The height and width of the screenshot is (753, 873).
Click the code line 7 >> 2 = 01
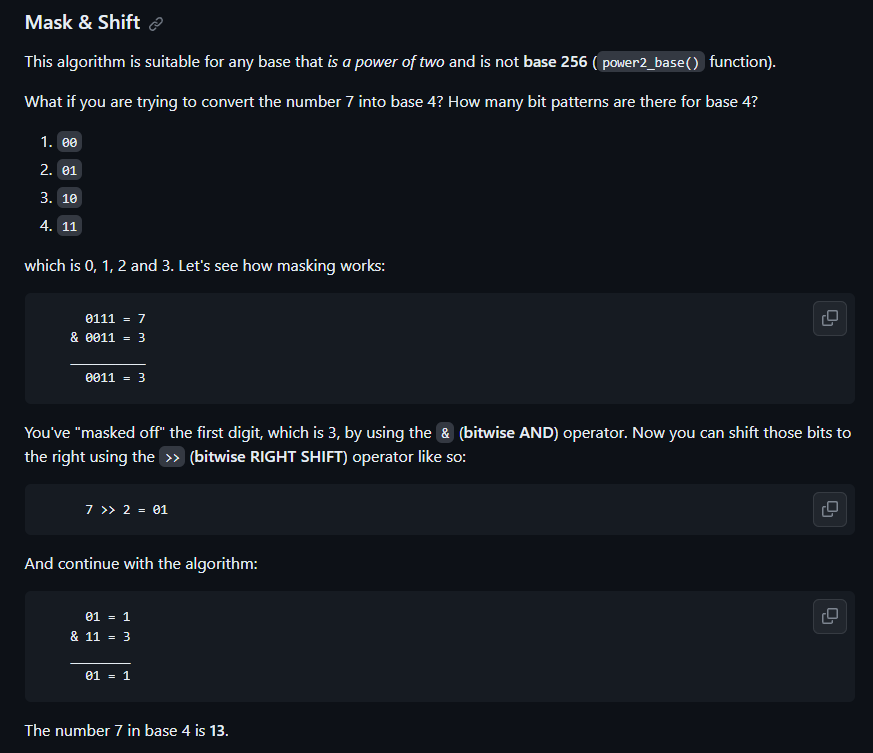click(126, 510)
